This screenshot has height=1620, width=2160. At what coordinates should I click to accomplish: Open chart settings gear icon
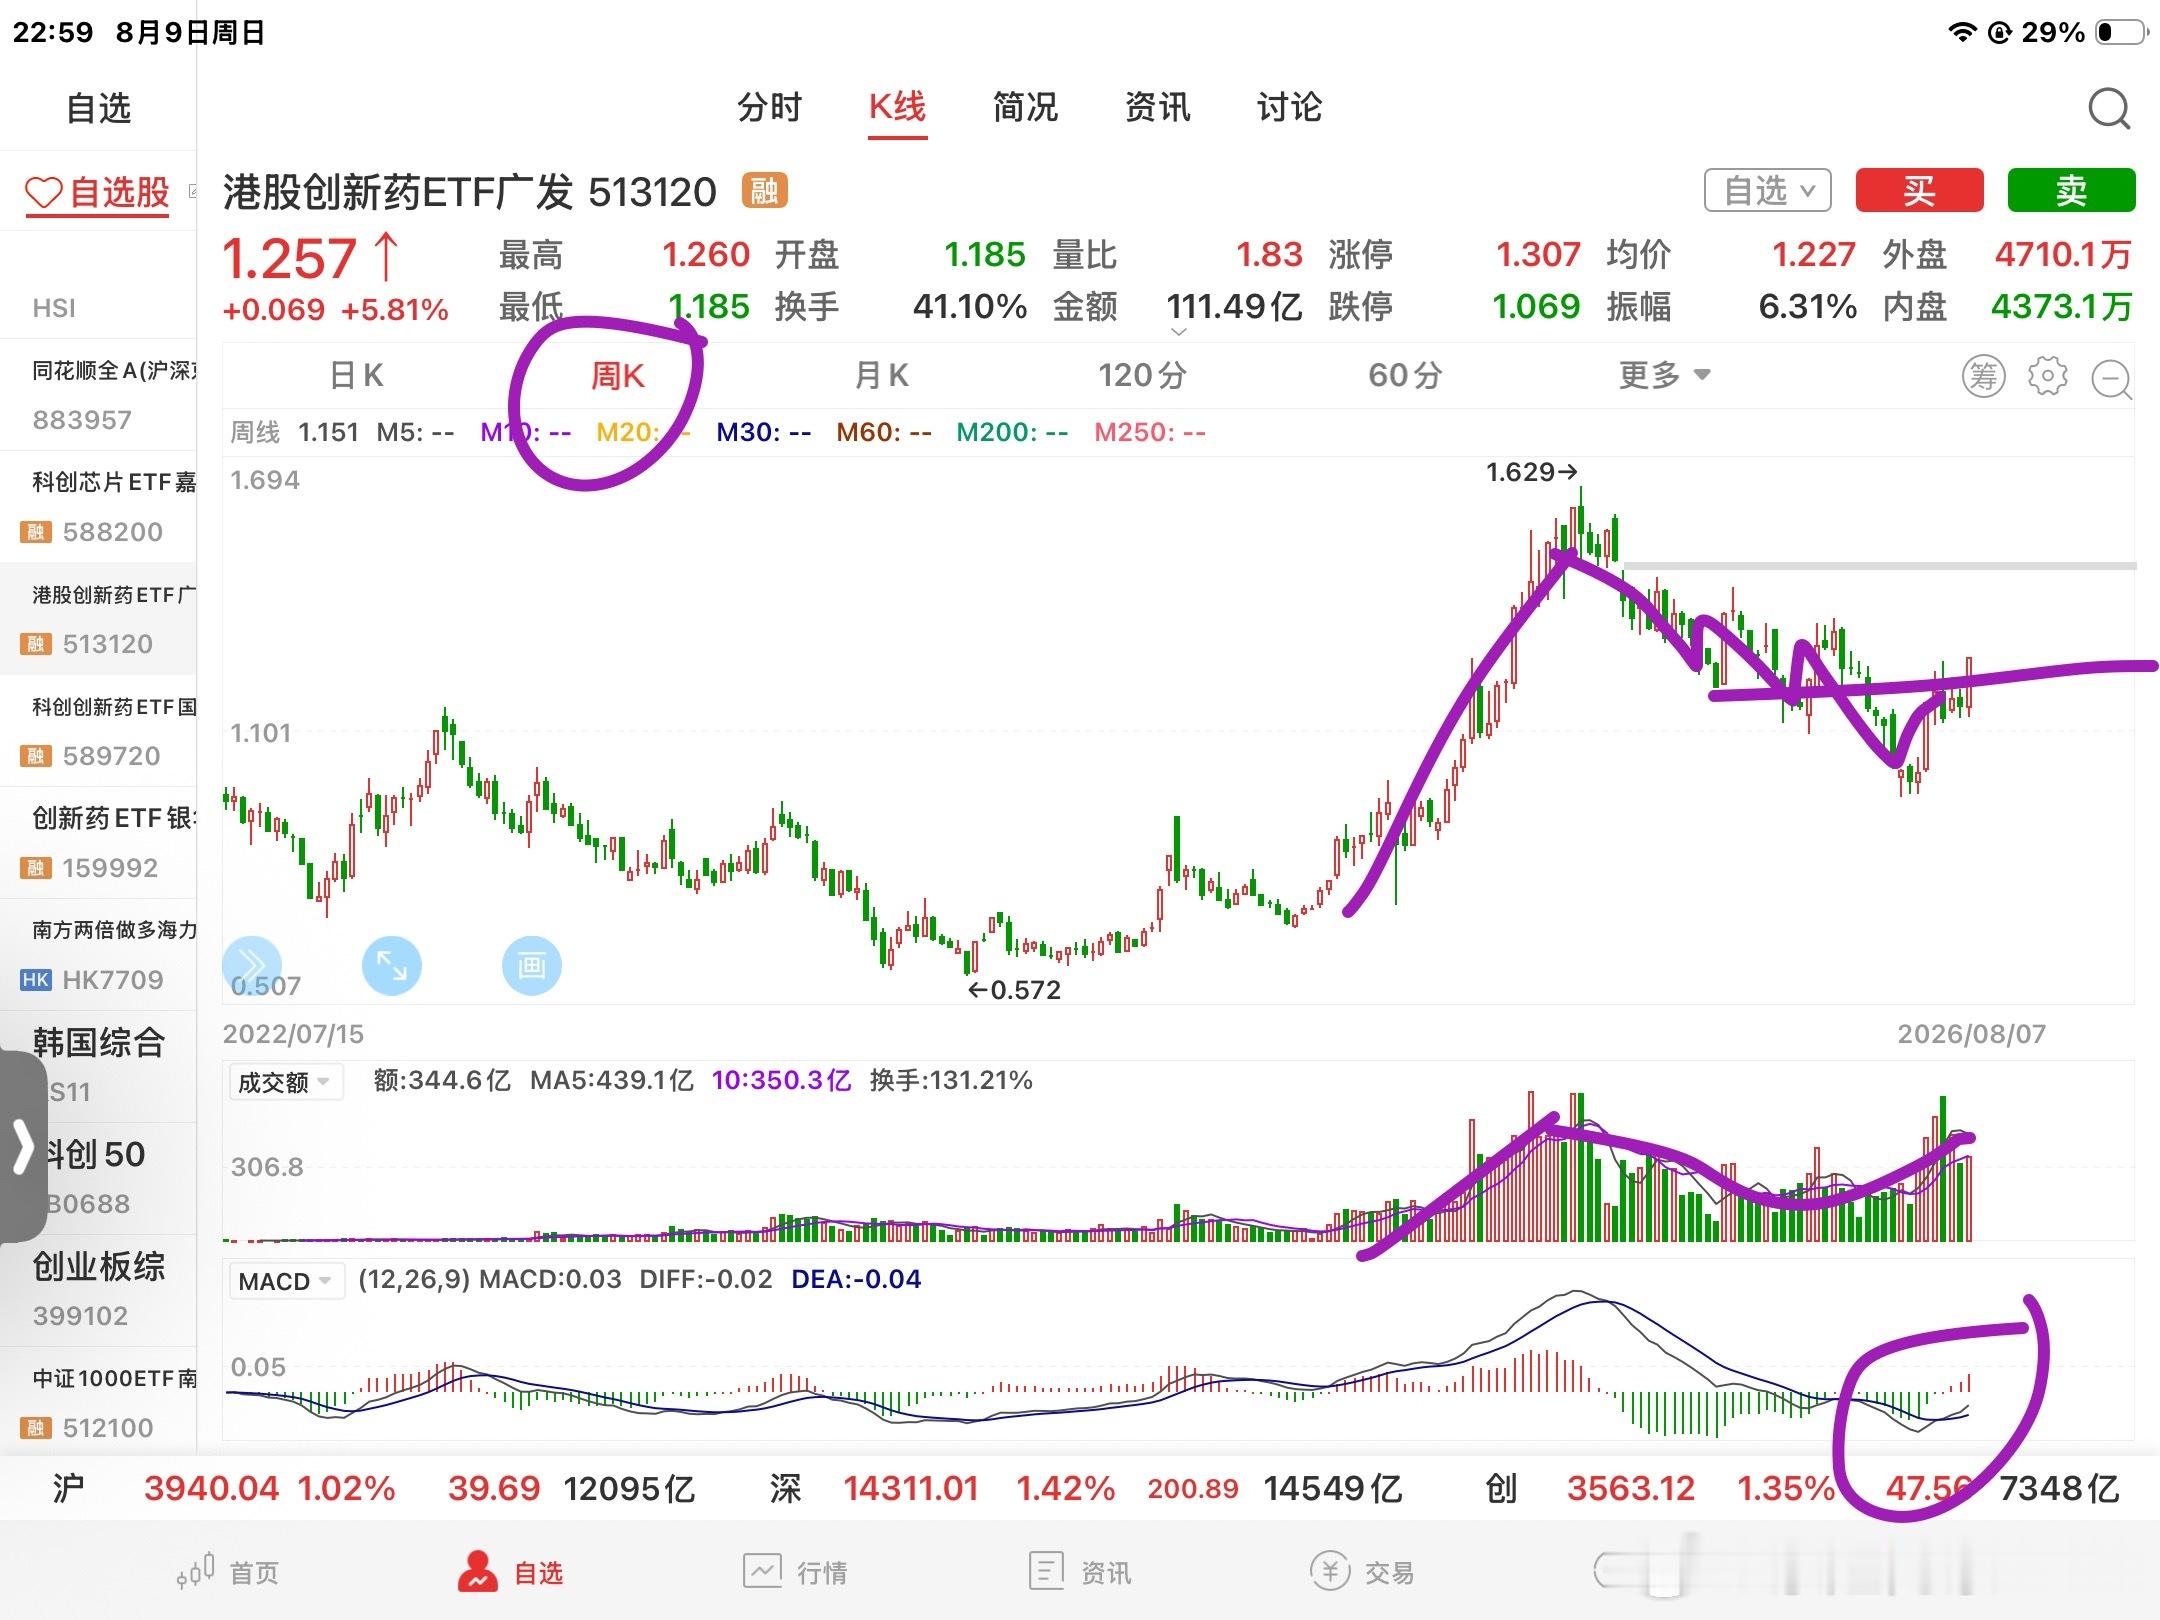pos(2047,376)
